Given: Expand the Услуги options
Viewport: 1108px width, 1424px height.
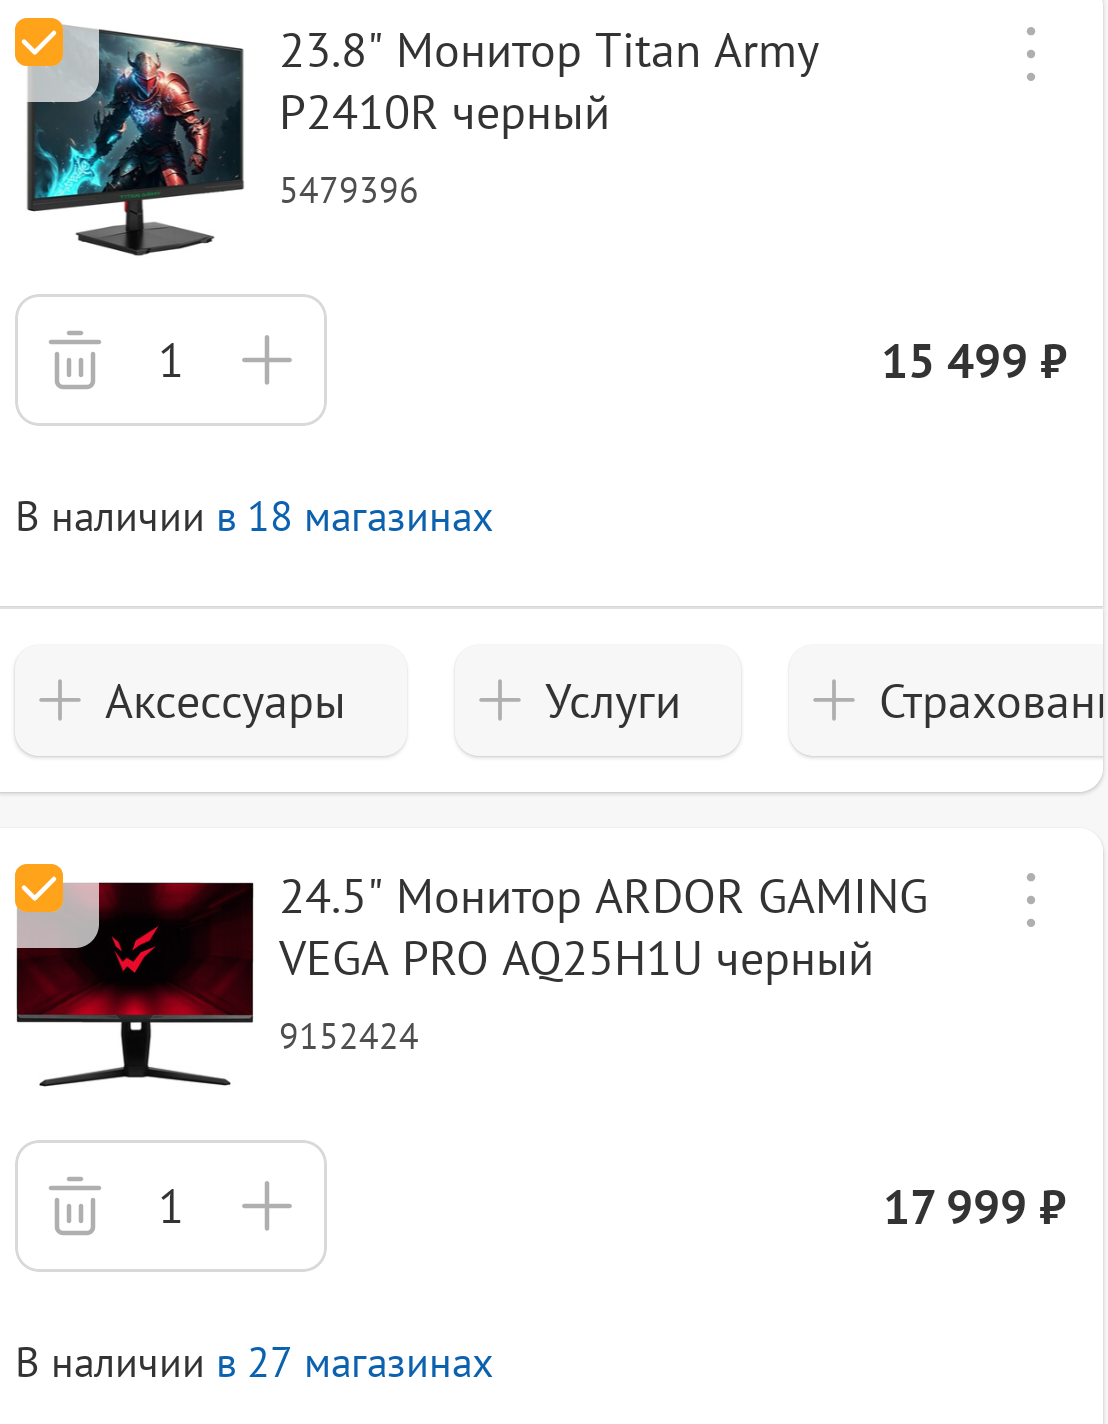Looking at the screenshot, I should coord(598,701).
